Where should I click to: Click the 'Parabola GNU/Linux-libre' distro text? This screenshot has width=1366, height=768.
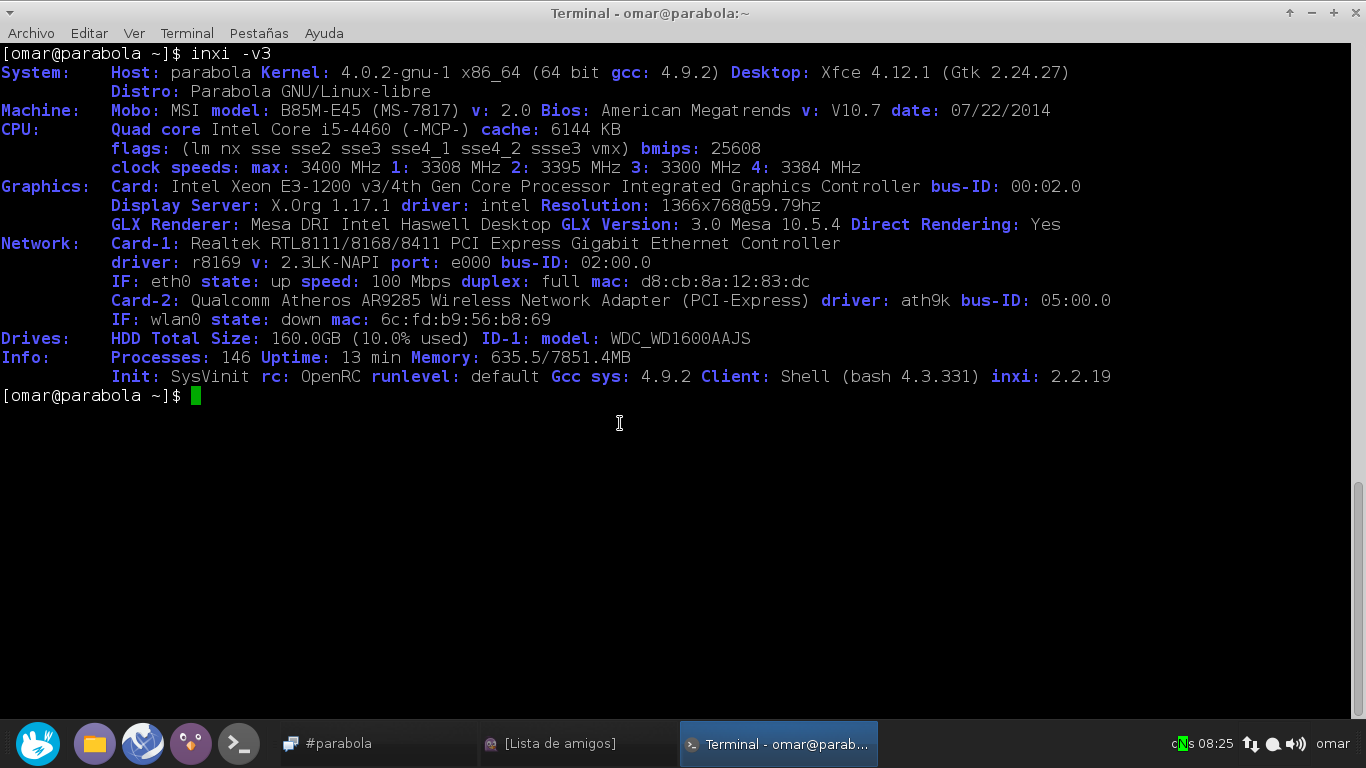pyautogui.click(x=311, y=92)
